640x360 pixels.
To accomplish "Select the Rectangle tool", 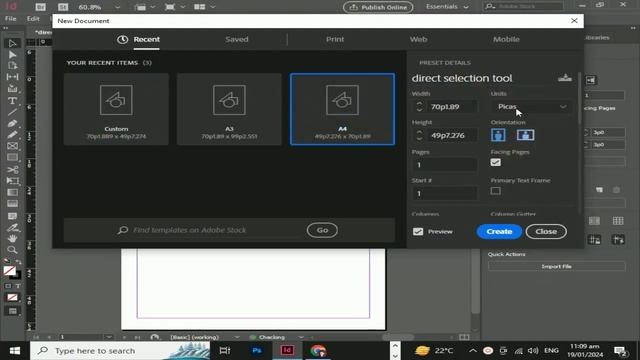I will click(x=12, y=157).
